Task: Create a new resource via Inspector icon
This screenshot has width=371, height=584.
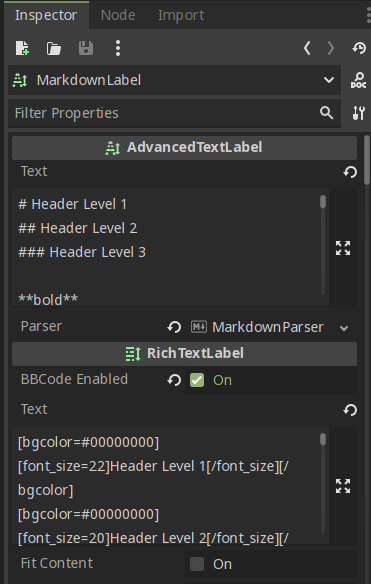Action: (x=22, y=48)
